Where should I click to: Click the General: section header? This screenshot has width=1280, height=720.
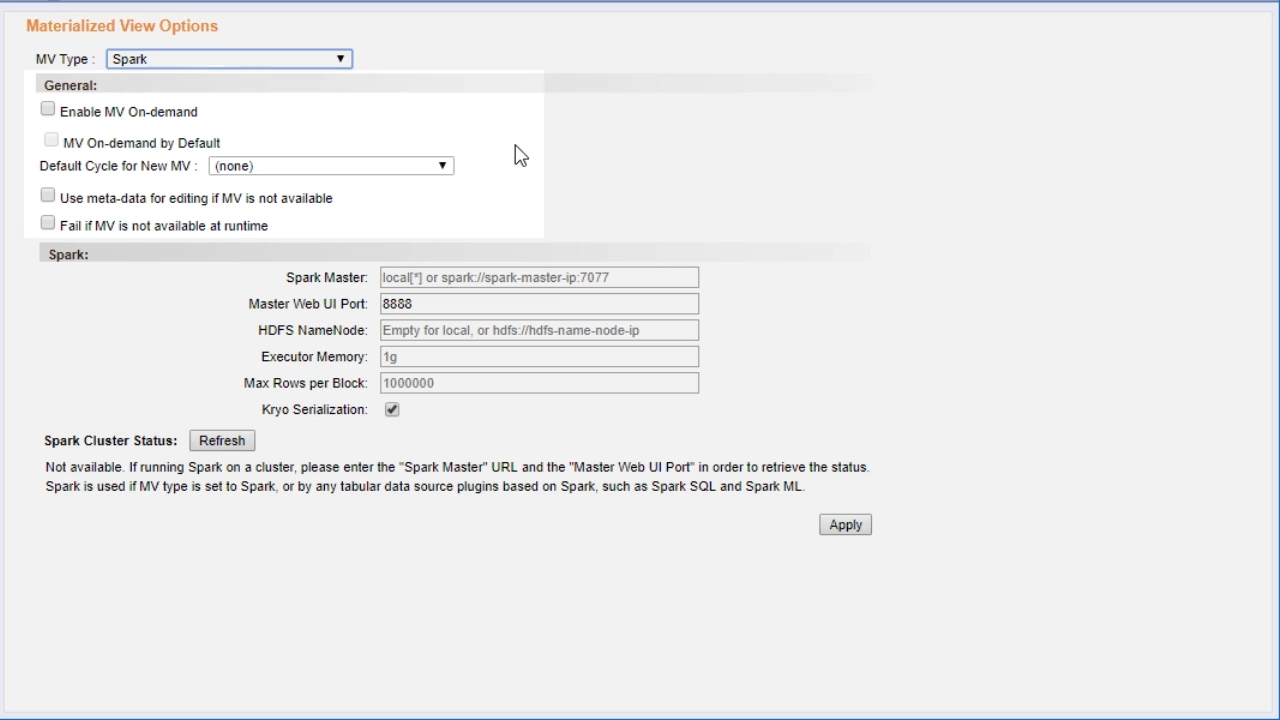tap(70, 86)
